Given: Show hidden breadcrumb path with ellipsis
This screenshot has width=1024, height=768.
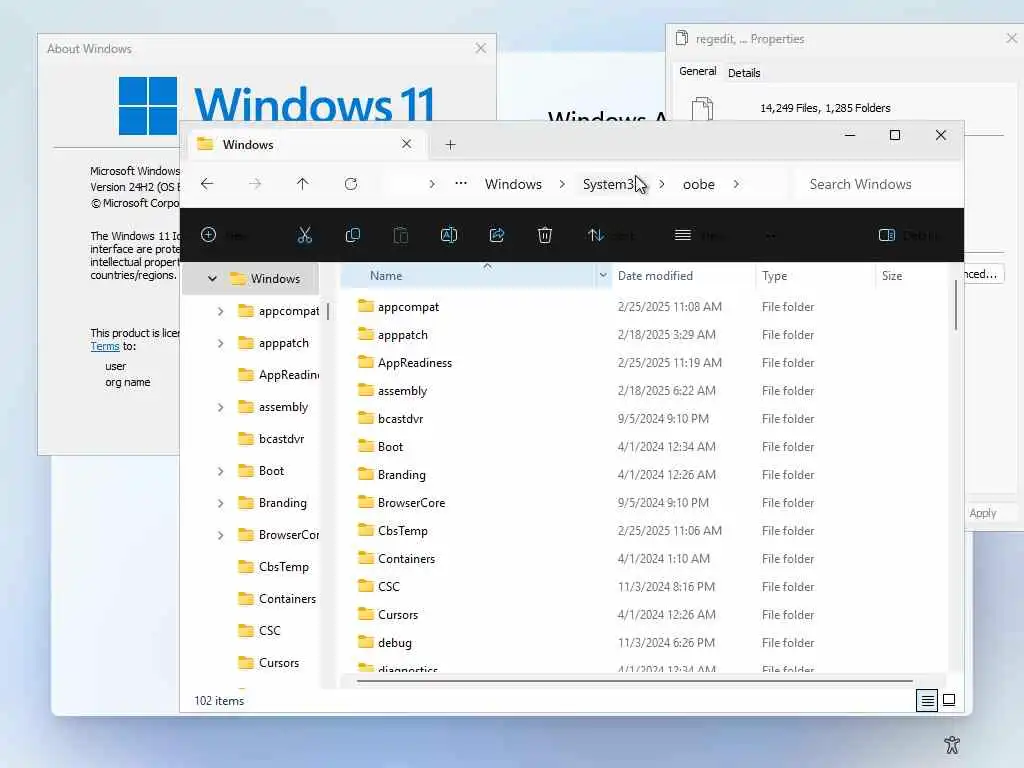Looking at the screenshot, I should pos(461,184).
